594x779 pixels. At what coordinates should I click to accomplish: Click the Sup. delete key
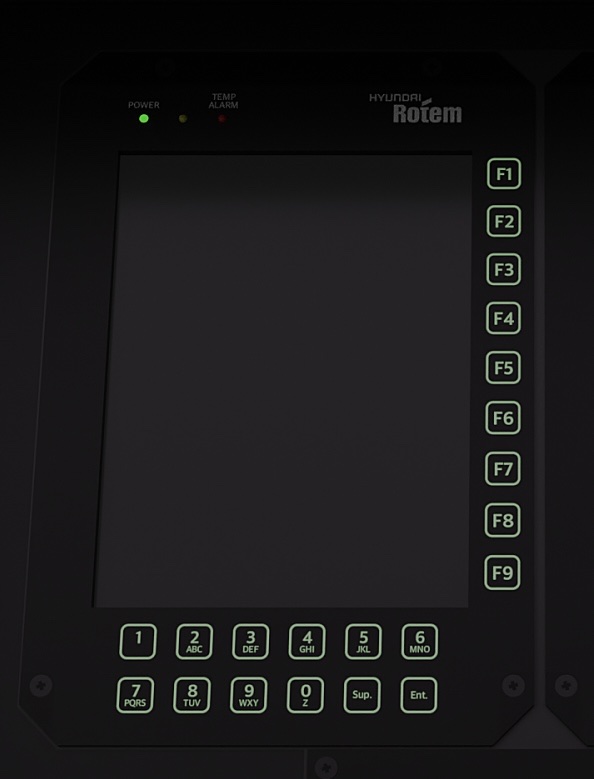point(362,695)
